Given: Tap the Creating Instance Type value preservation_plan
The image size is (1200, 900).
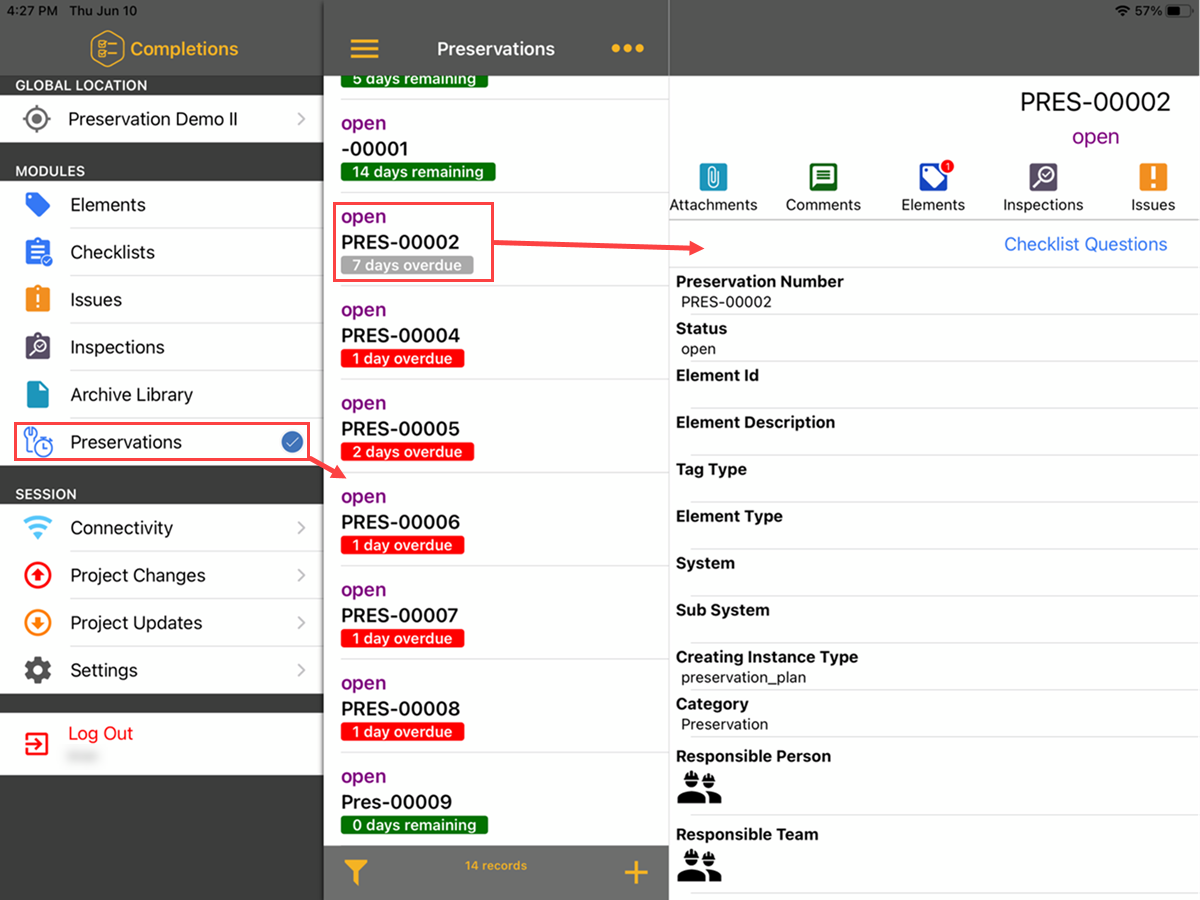Looking at the screenshot, I should pos(743,677).
